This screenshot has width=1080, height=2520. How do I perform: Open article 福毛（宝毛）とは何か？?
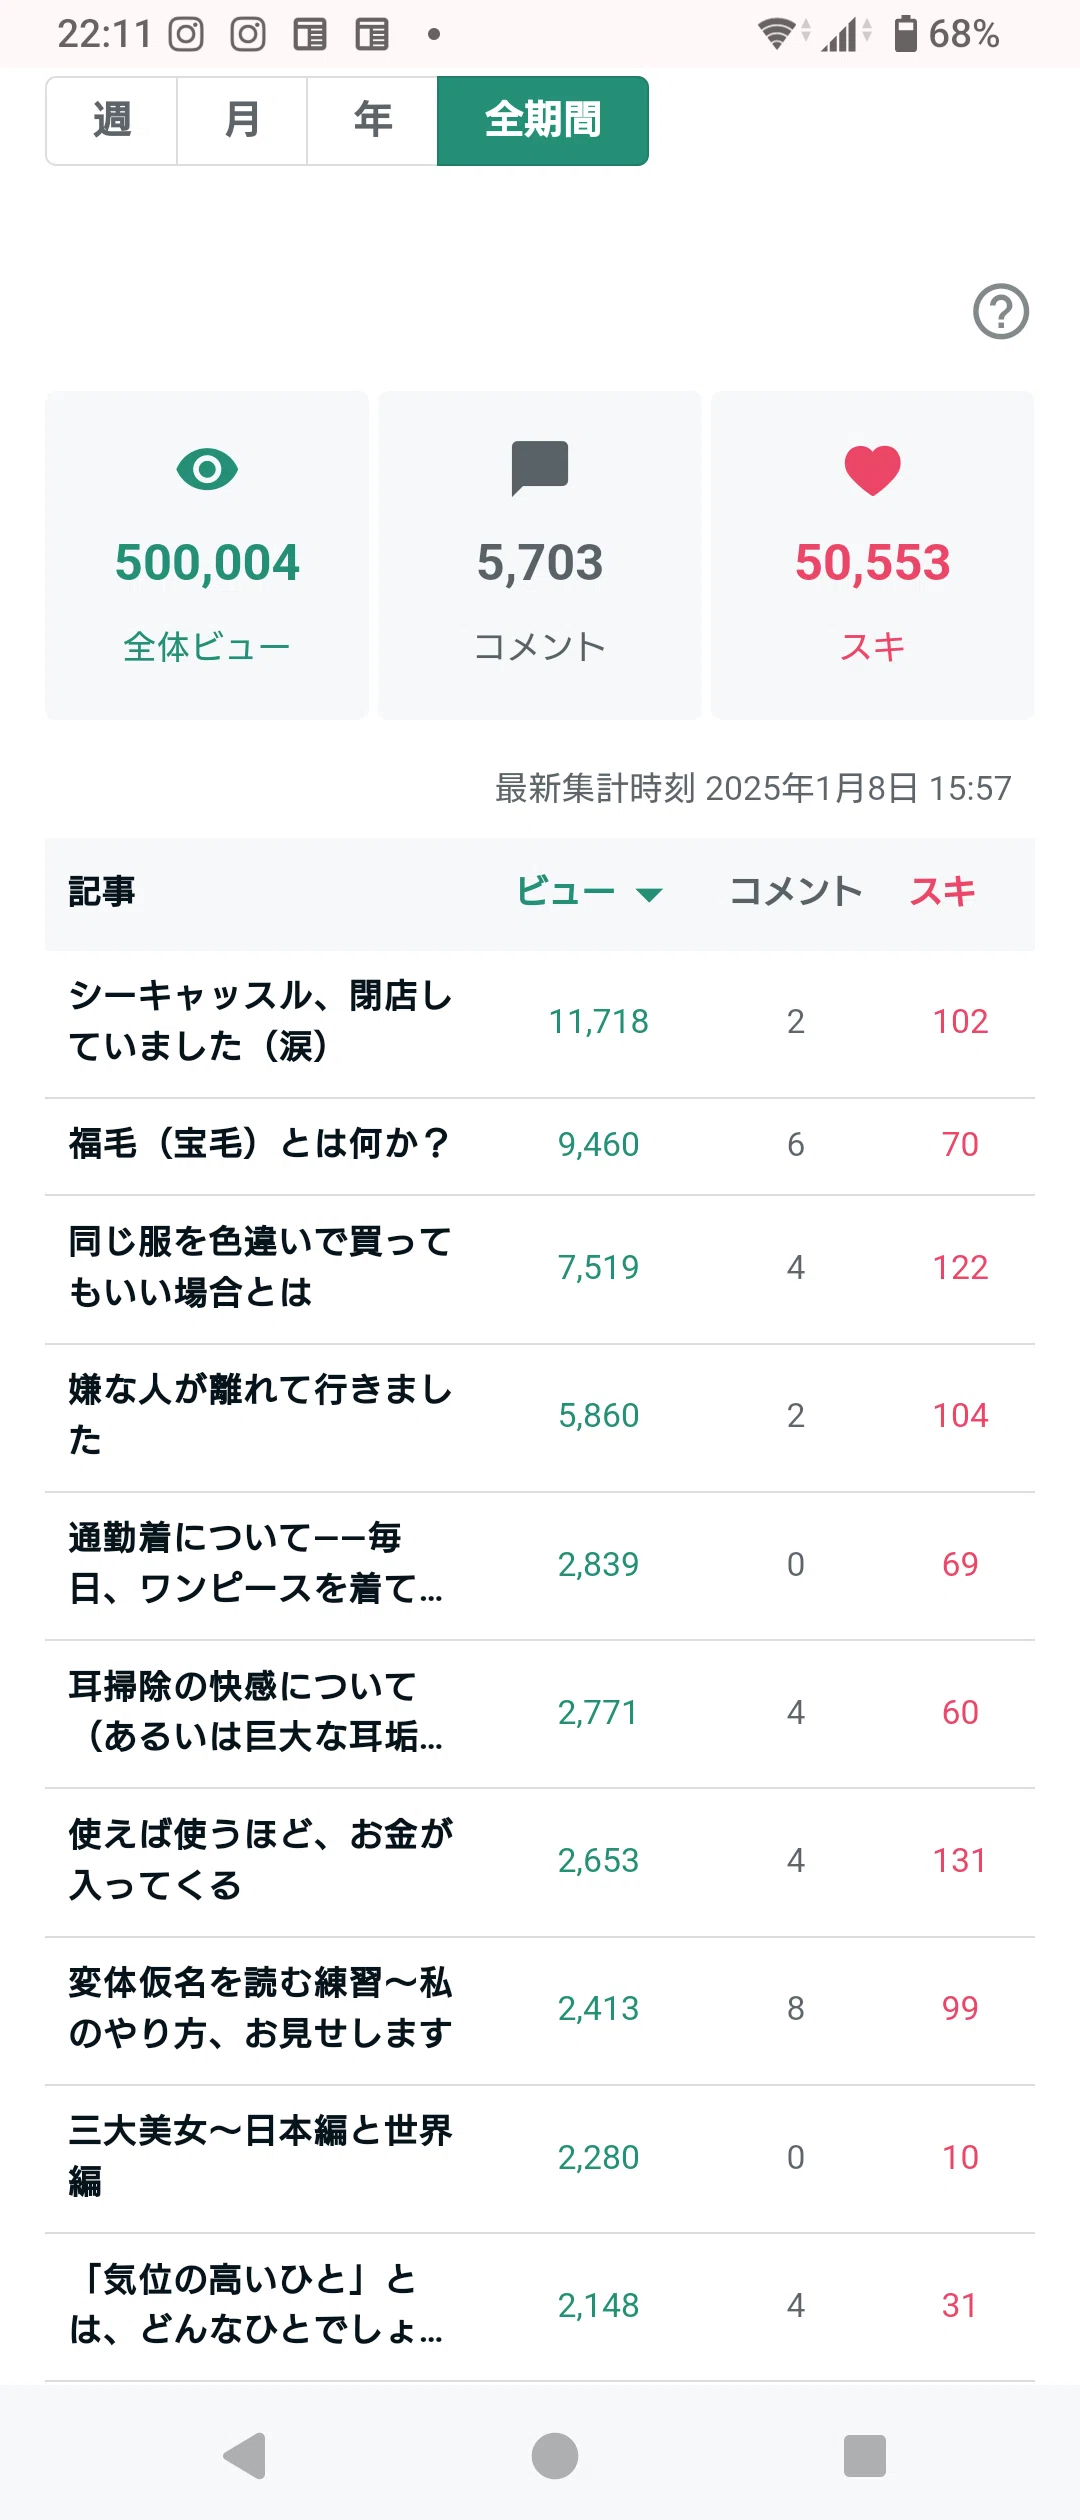pos(540,1145)
